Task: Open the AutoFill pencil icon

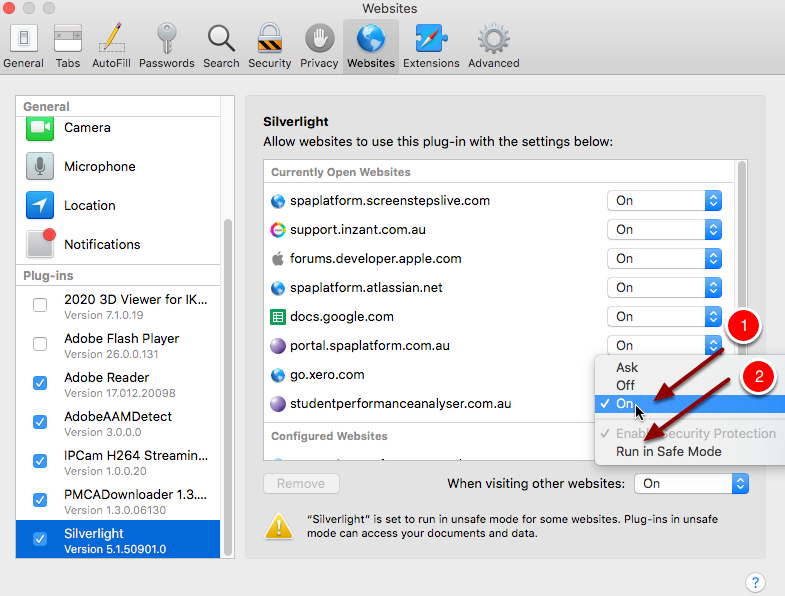Action: [112, 38]
